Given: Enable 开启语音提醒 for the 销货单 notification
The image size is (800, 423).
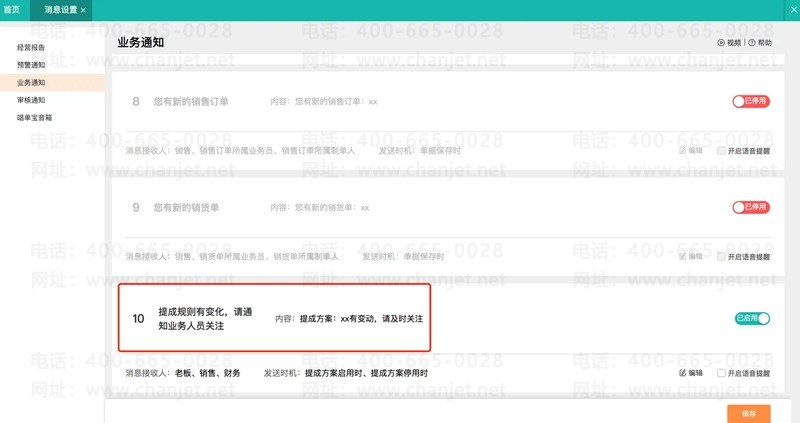Looking at the screenshot, I should [721, 257].
